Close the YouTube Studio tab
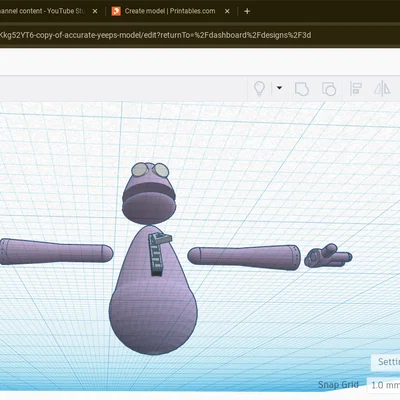Screen dimensions: 400x400 pos(95,11)
